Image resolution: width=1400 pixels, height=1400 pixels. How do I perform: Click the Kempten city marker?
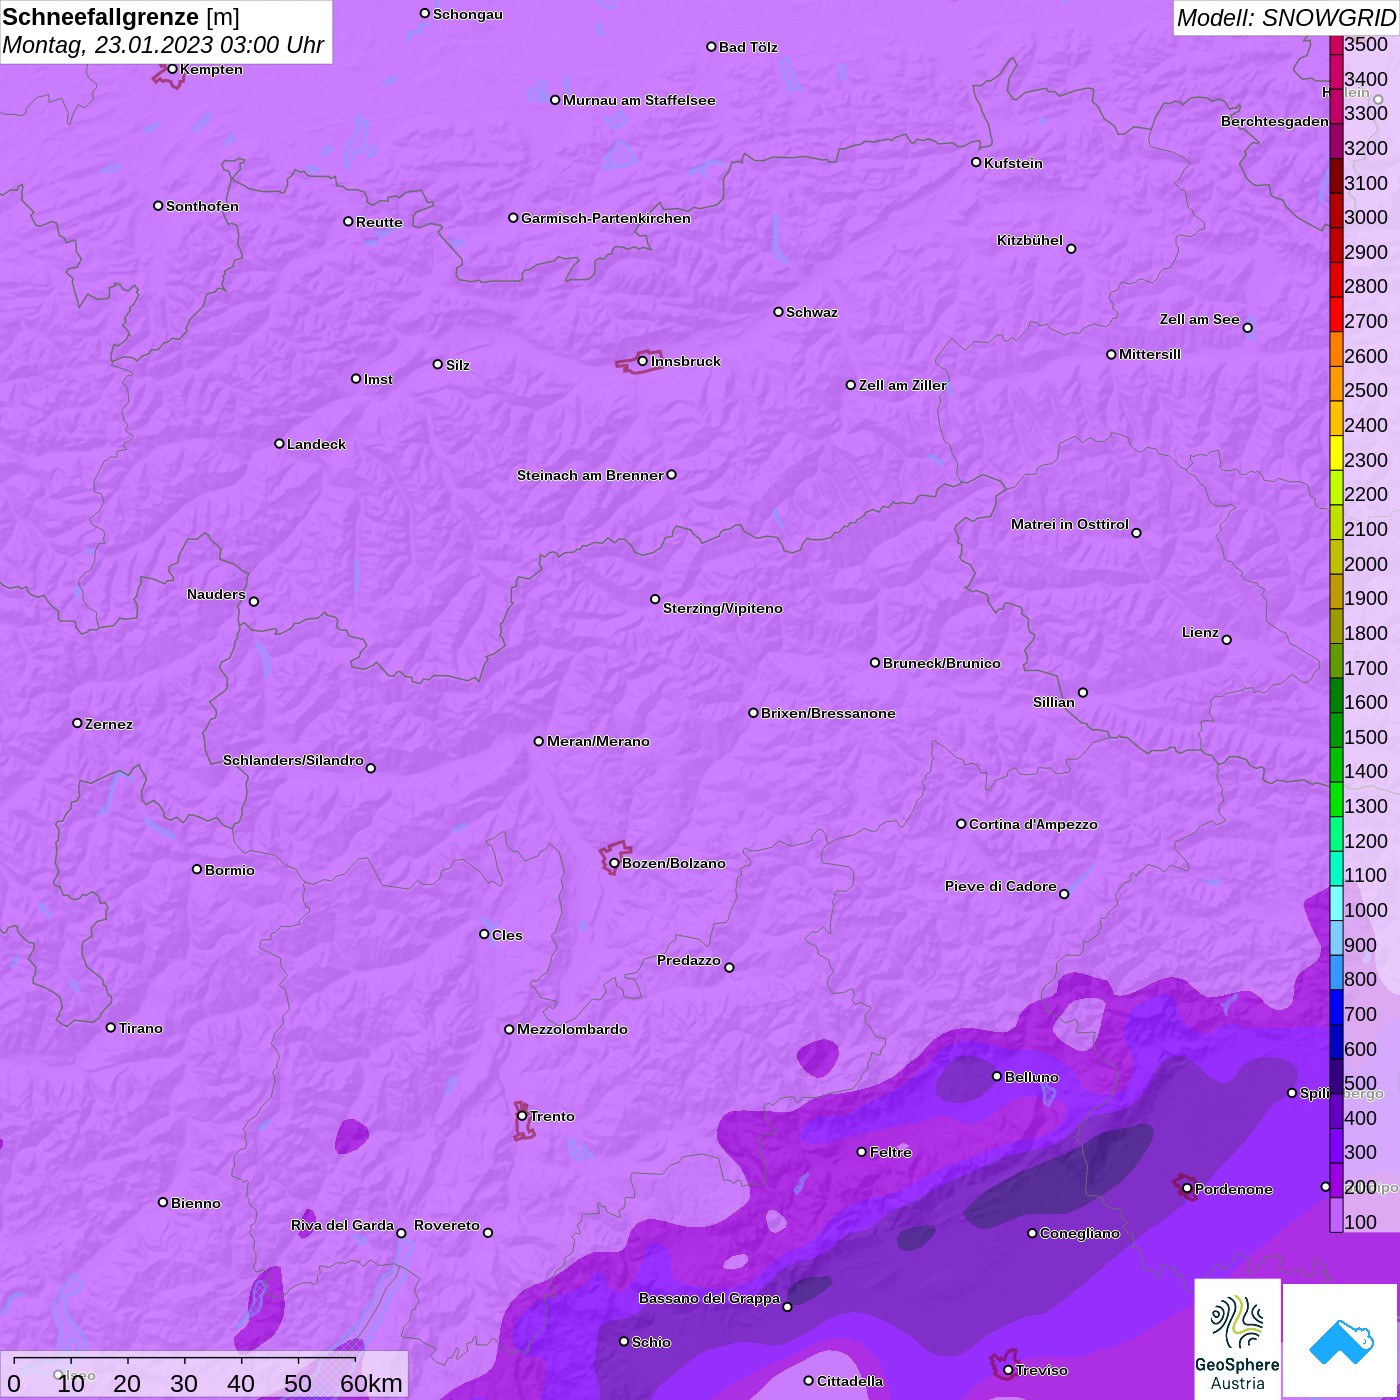click(x=172, y=69)
